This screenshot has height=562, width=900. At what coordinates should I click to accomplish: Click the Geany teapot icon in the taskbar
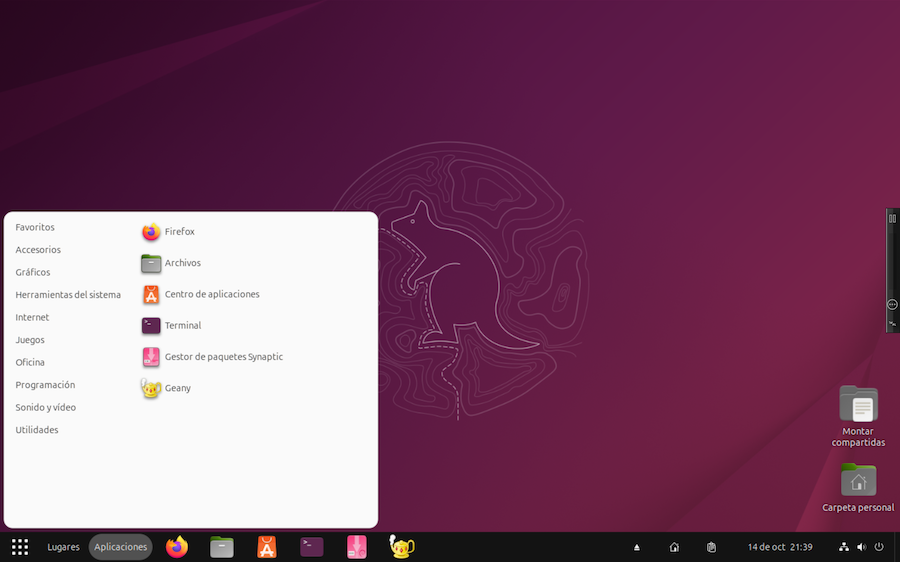402,547
